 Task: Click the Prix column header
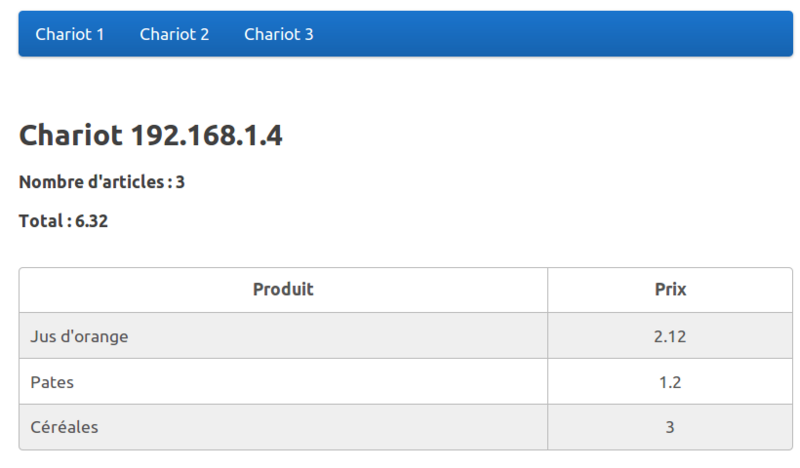[670, 290]
